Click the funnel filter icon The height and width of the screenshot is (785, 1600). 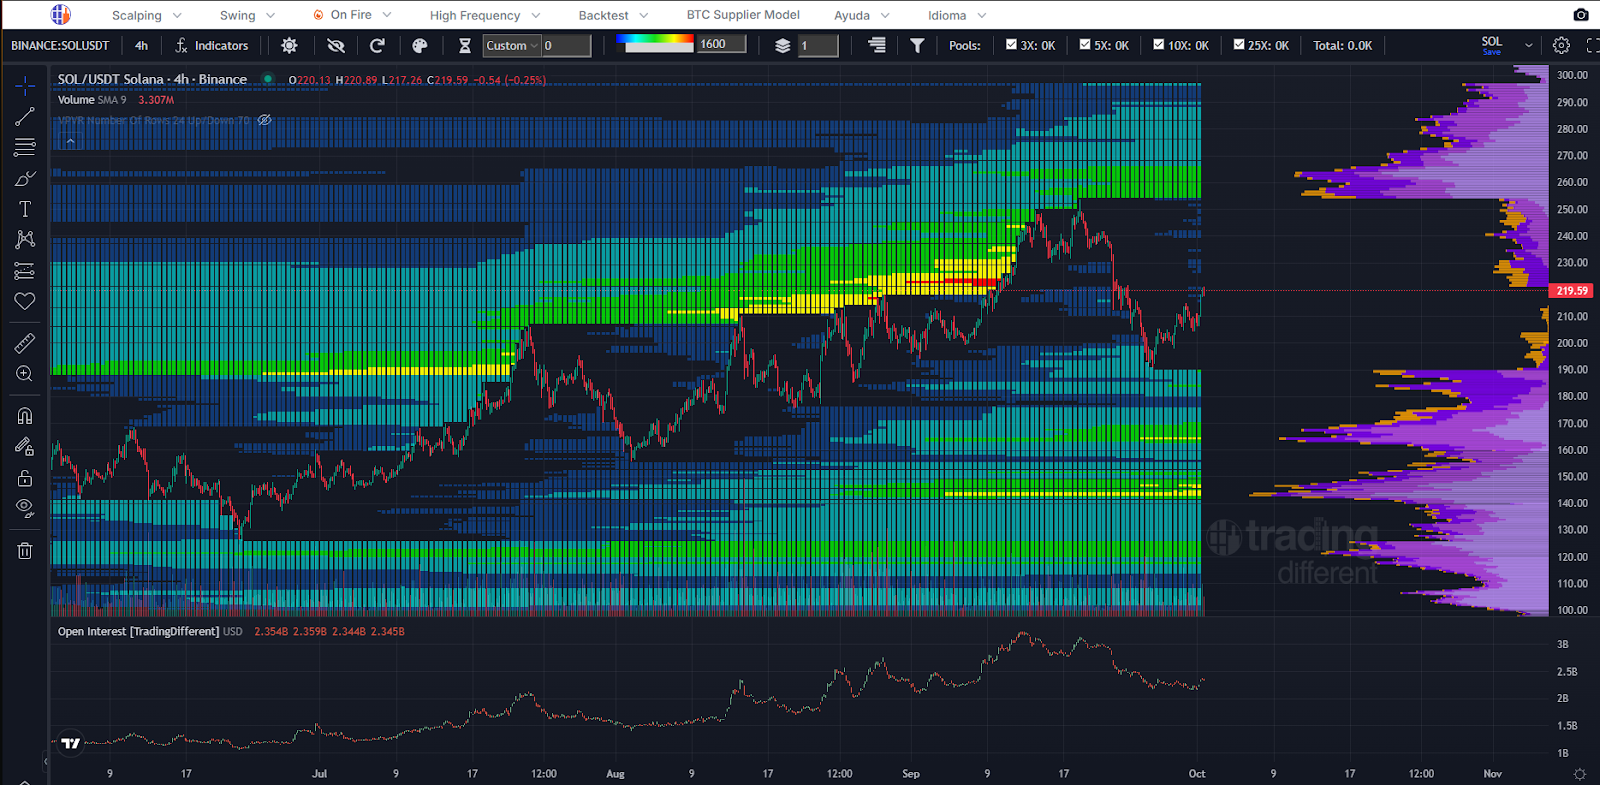917,46
